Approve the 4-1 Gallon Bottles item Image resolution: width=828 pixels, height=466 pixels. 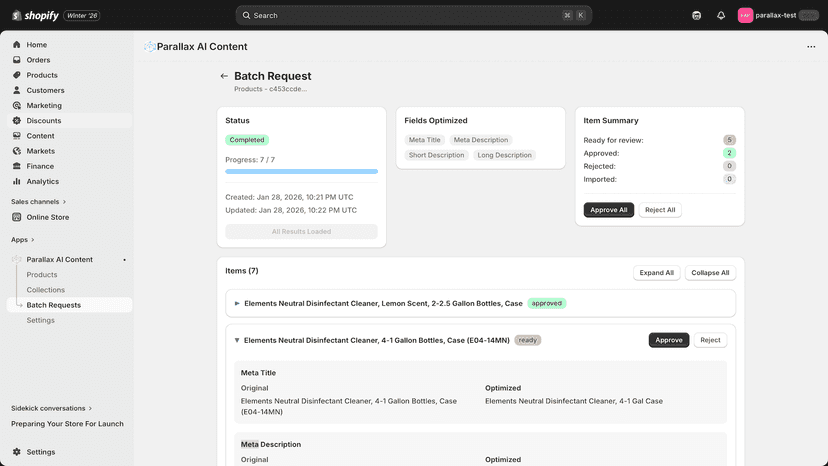[669, 340]
